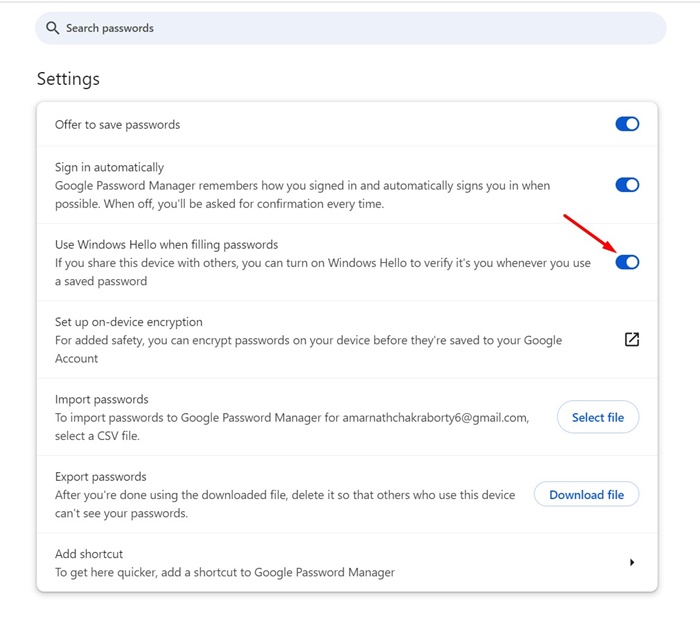Click 'To get here quicker' shortcut description
The height and width of the screenshot is (617, 700).
click(x=225, y=572)
